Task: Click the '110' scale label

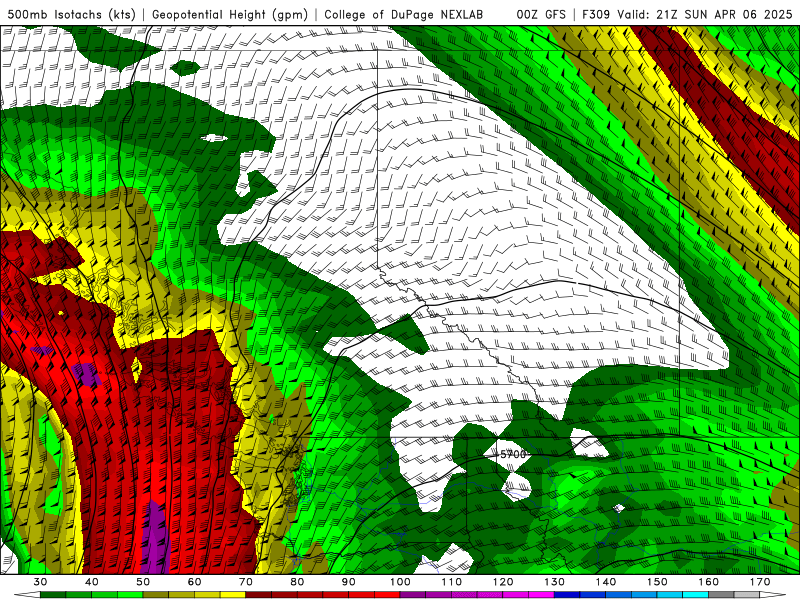Action: tap(452, 582)
